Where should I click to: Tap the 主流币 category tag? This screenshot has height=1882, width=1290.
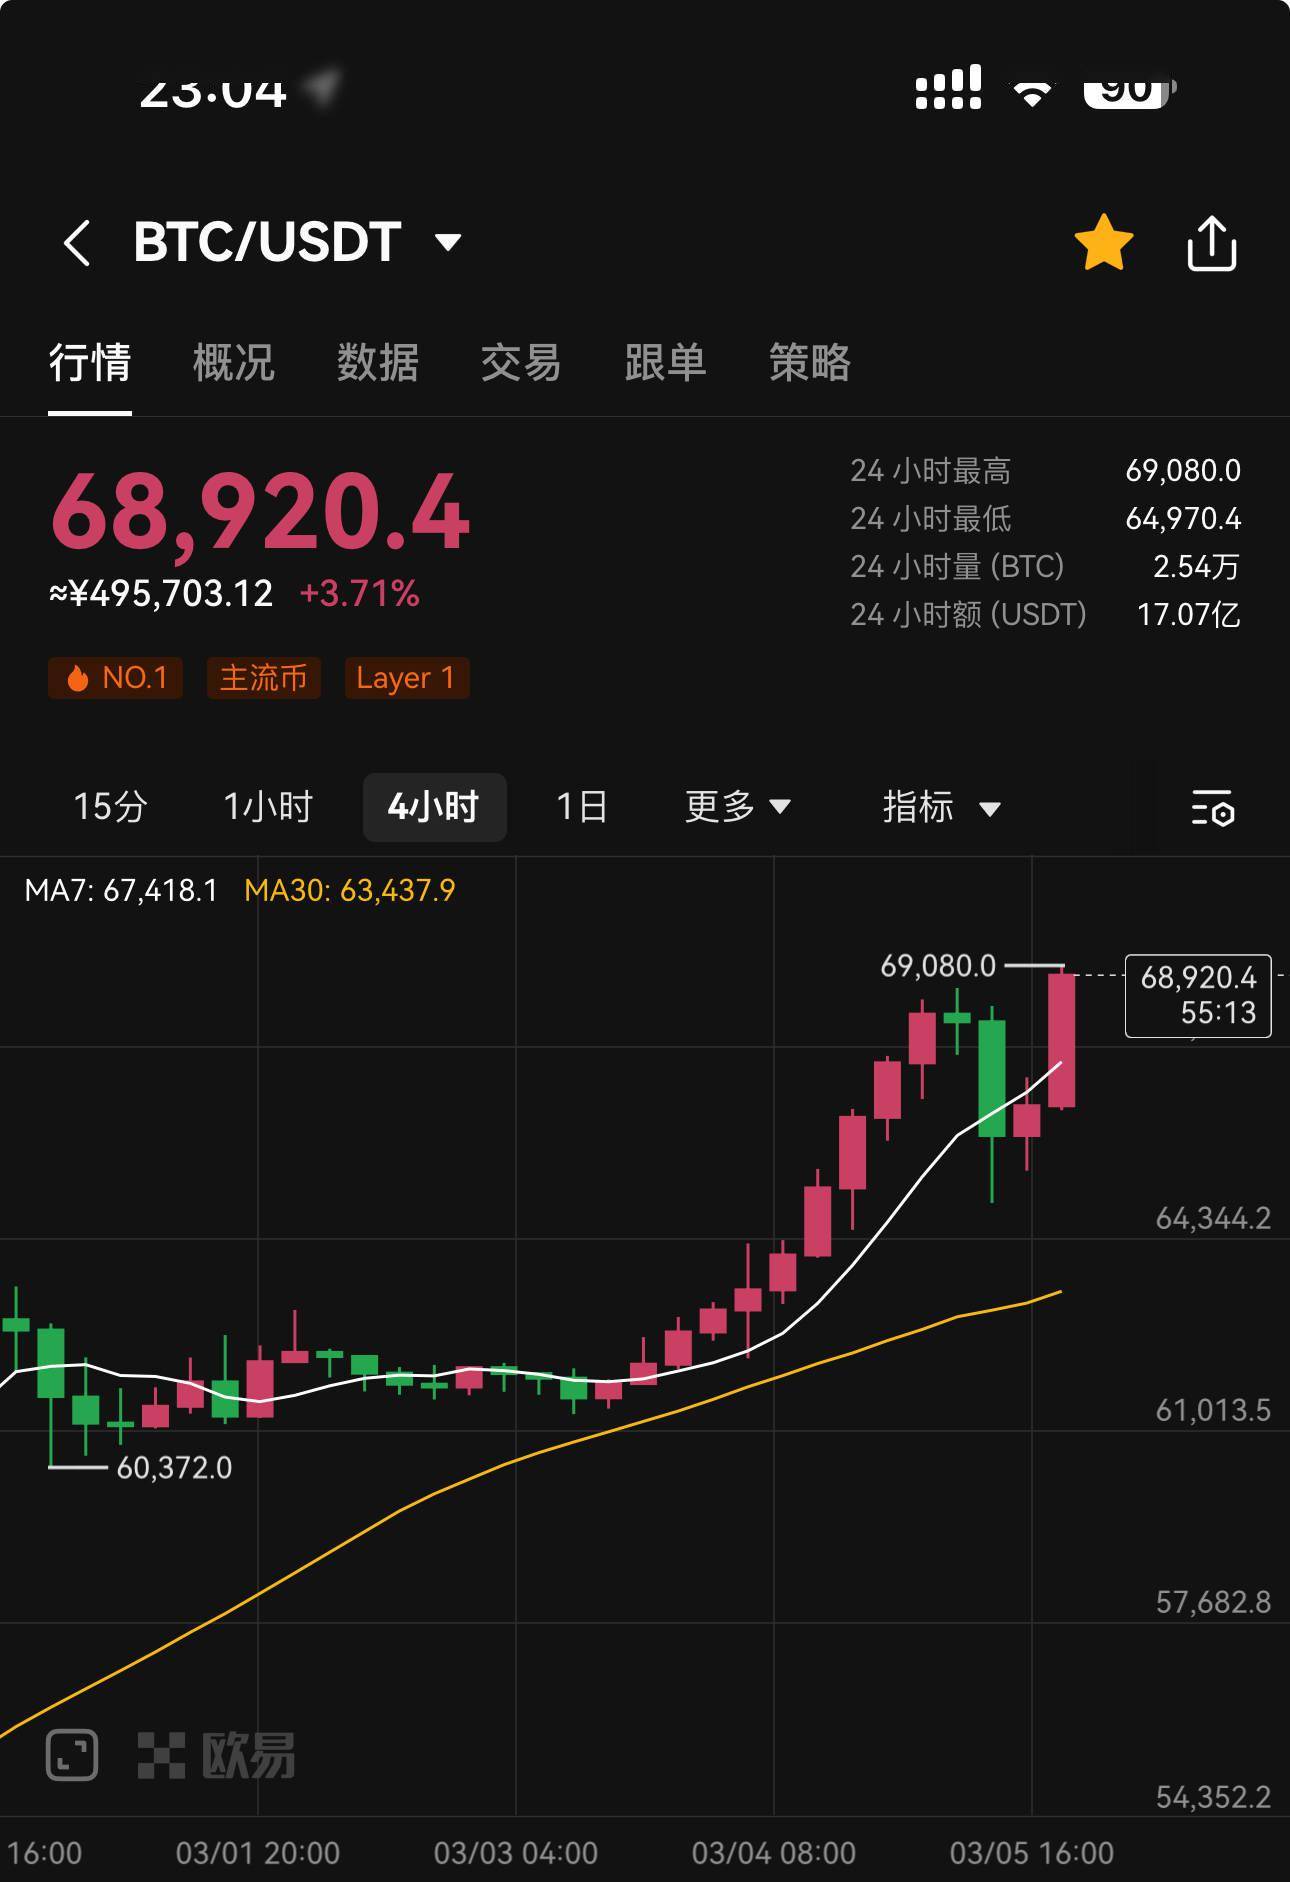[263, 678]
